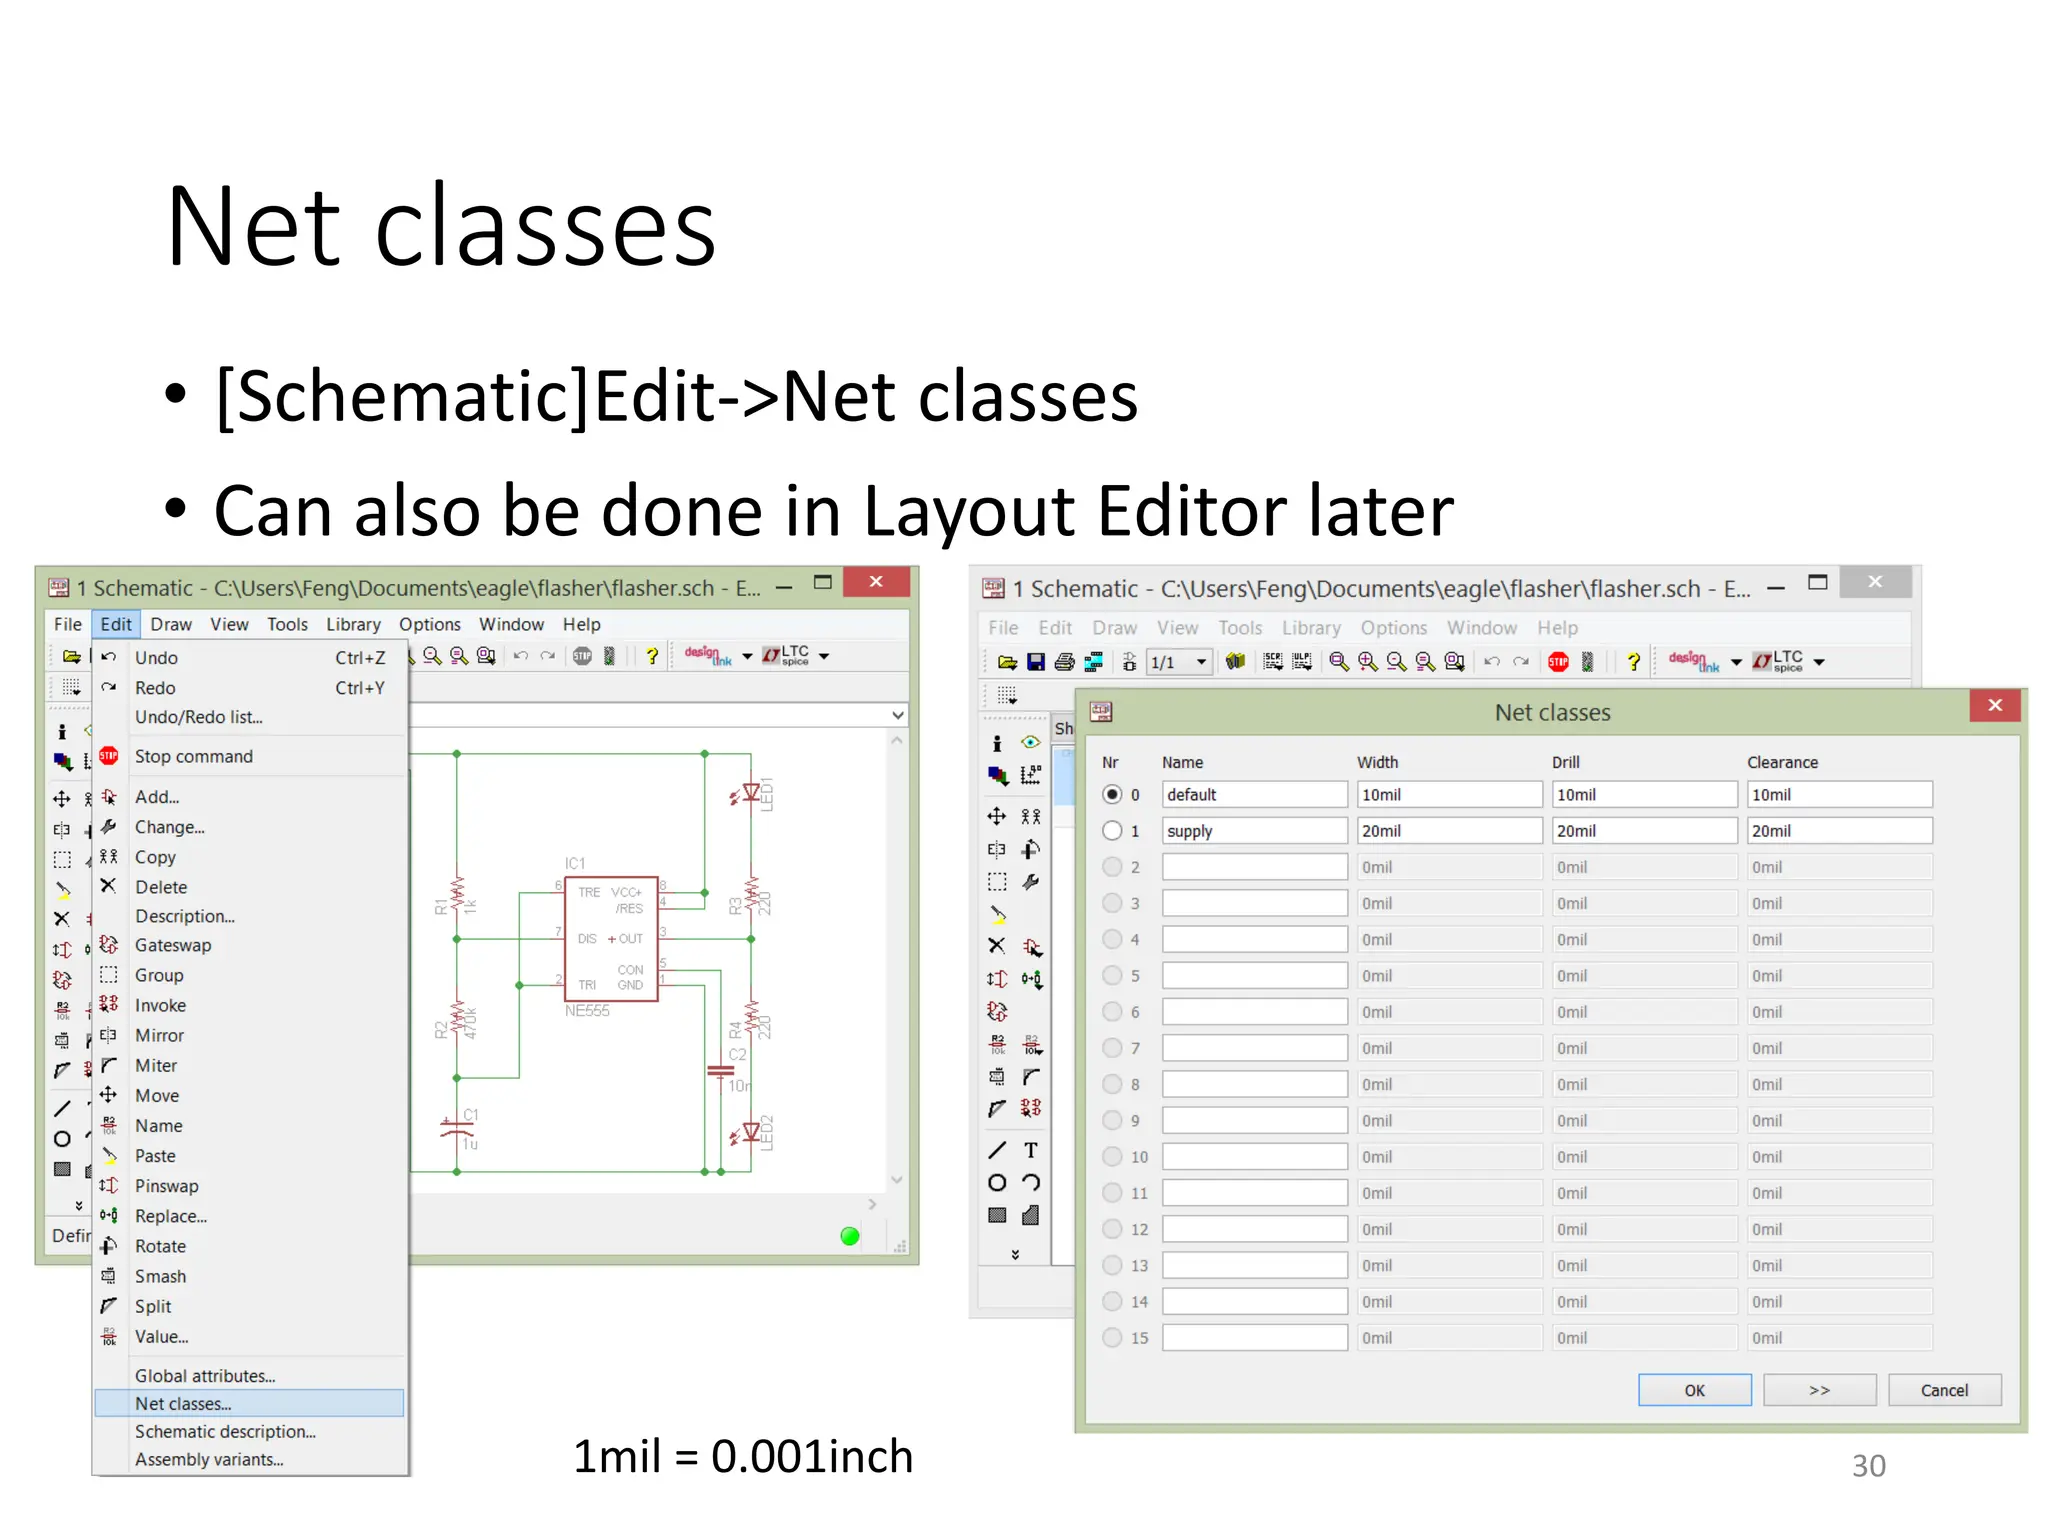Select the Show eye tool
This screenshot has width=2048, height=1536.
[x=1030, y=742]
